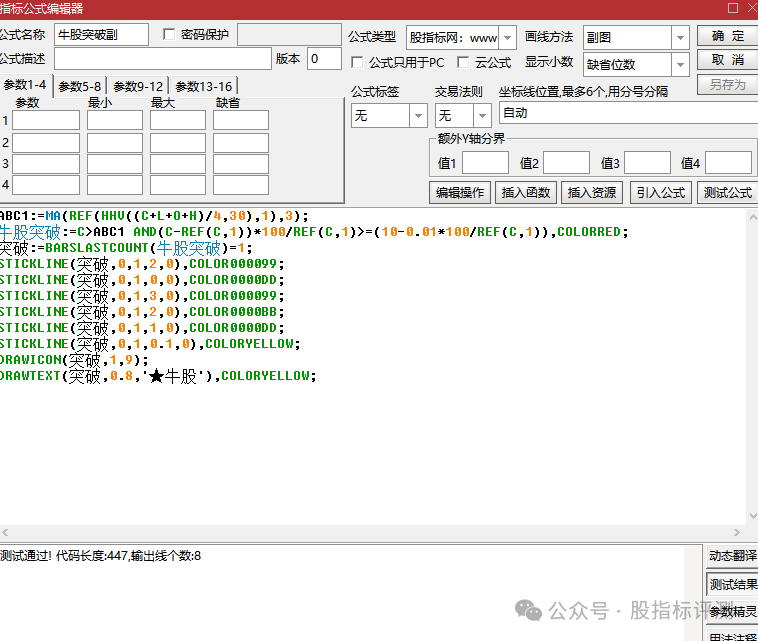Click the STICKLINE COLORYELLOW code line

pos(150,344)
